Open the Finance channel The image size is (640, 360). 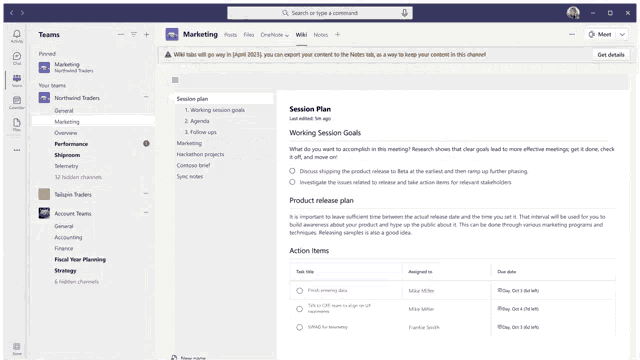pyautogui.click(x=64, y=248)
